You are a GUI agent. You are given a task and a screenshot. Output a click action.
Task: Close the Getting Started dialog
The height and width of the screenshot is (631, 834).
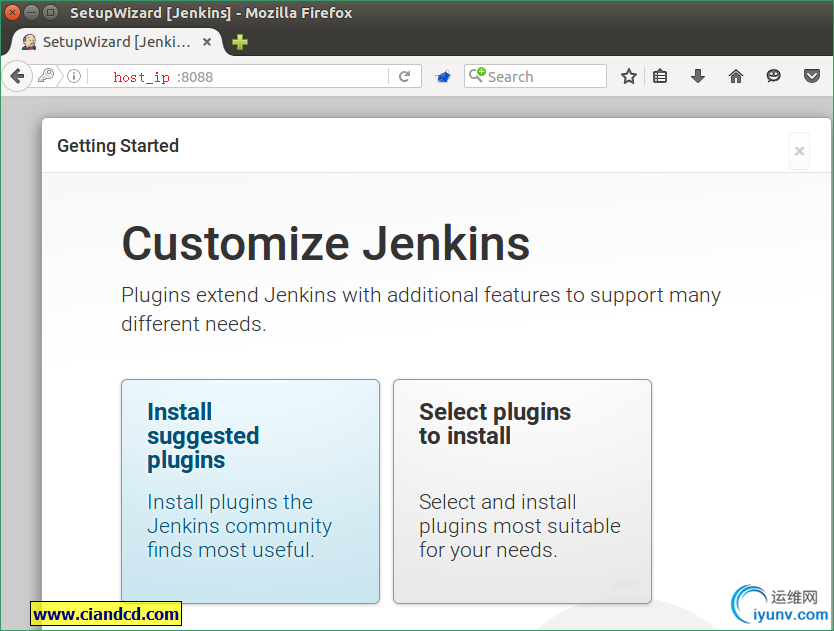799,151
